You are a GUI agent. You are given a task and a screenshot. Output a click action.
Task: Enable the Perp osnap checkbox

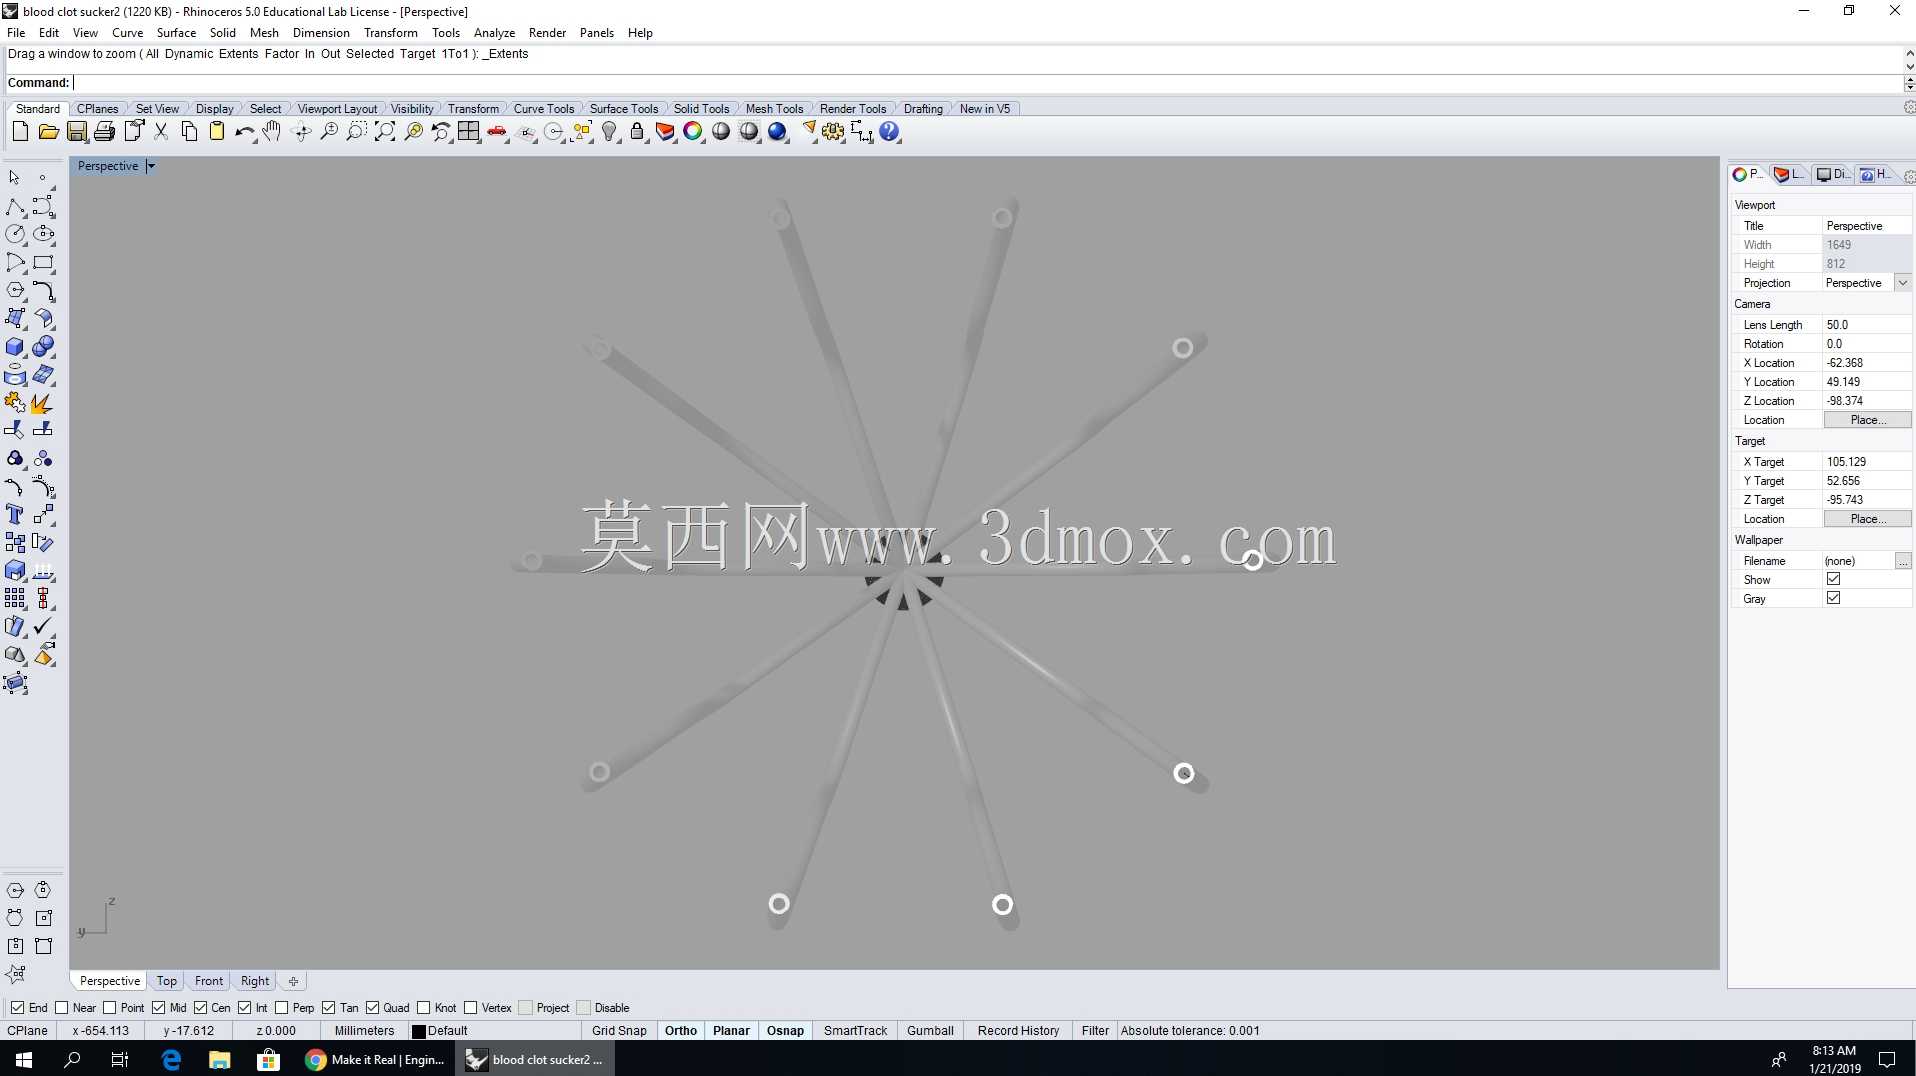click(282, 1008)
